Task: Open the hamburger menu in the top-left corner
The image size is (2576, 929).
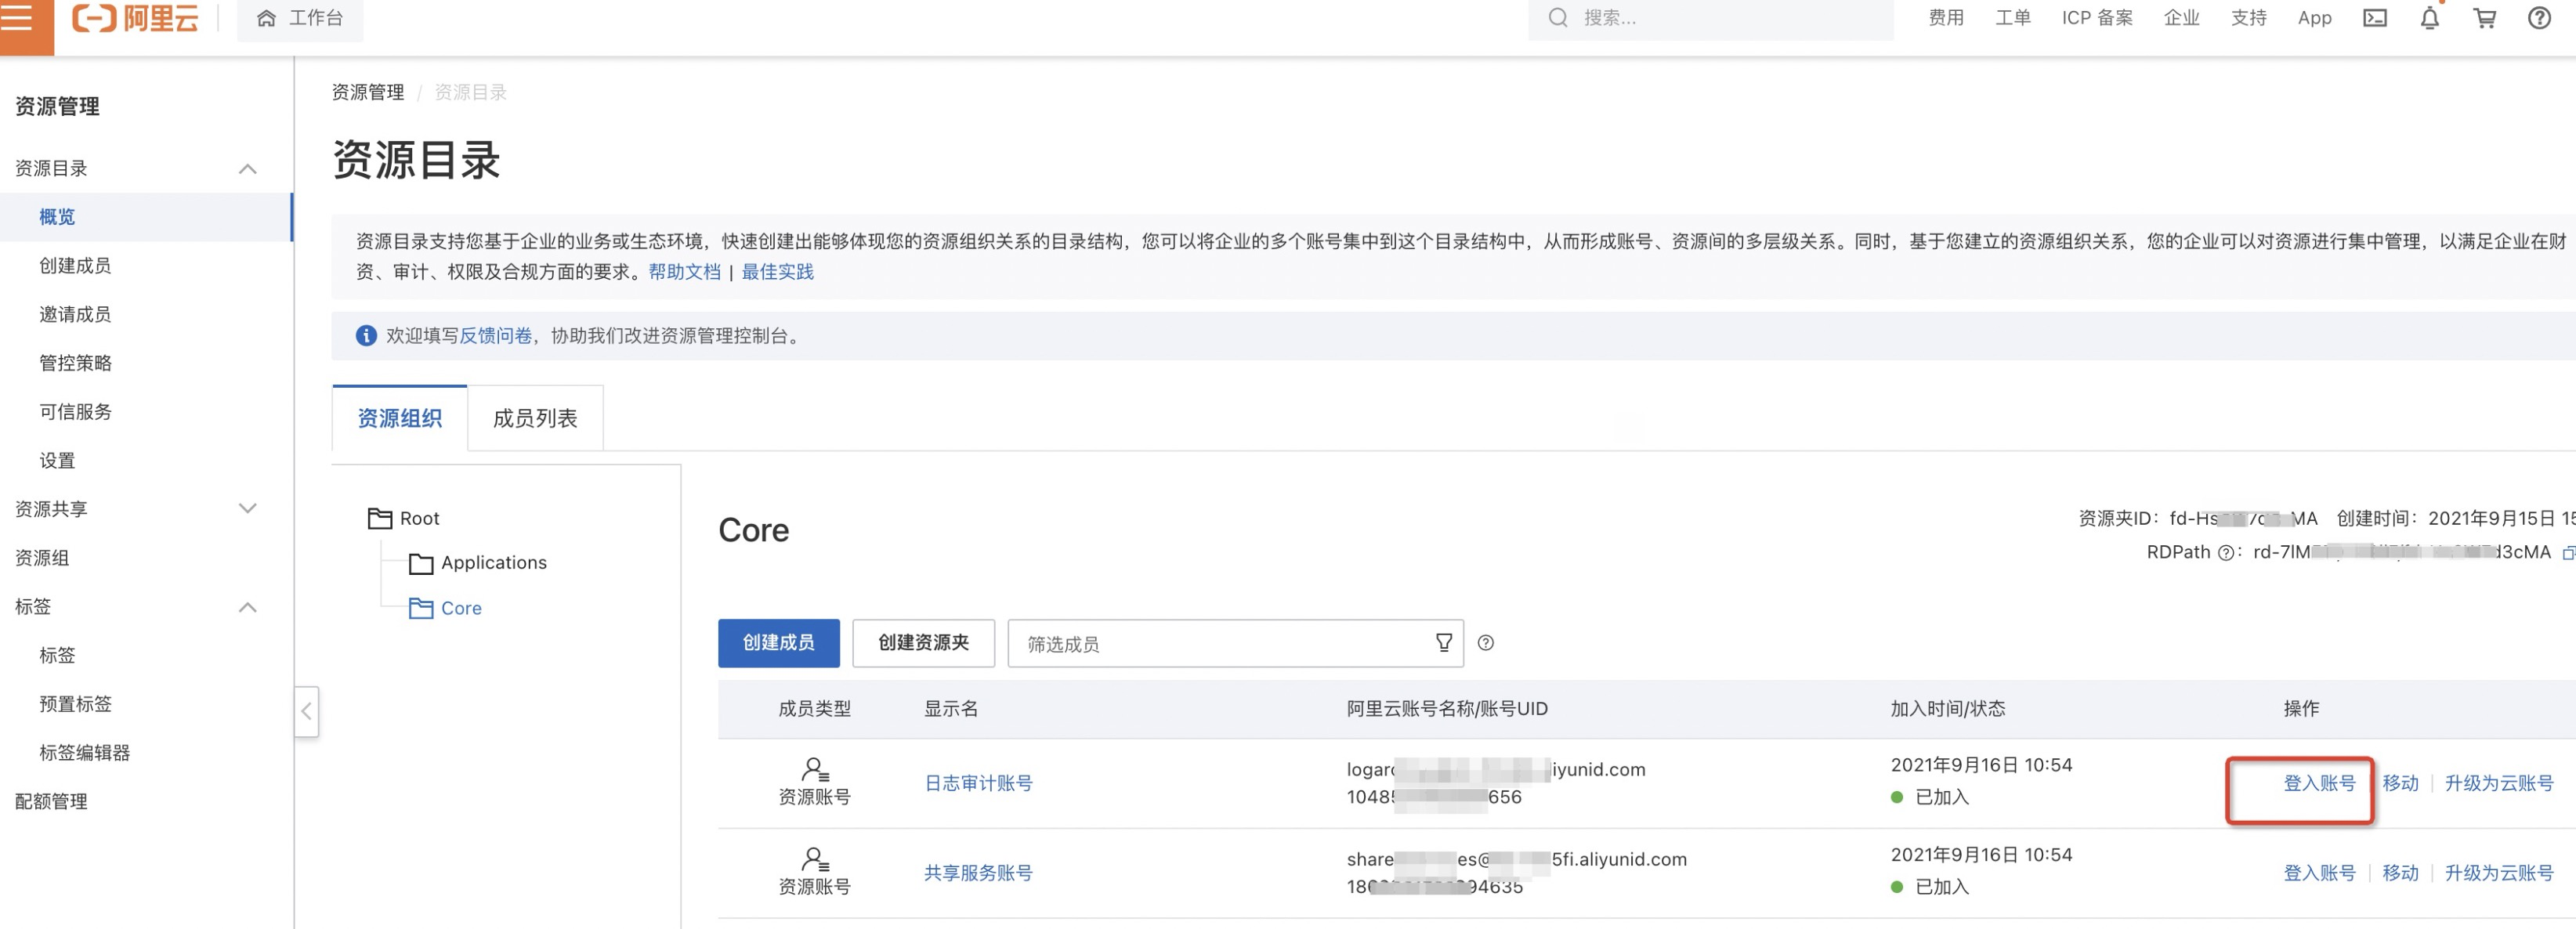Action: 17,17
